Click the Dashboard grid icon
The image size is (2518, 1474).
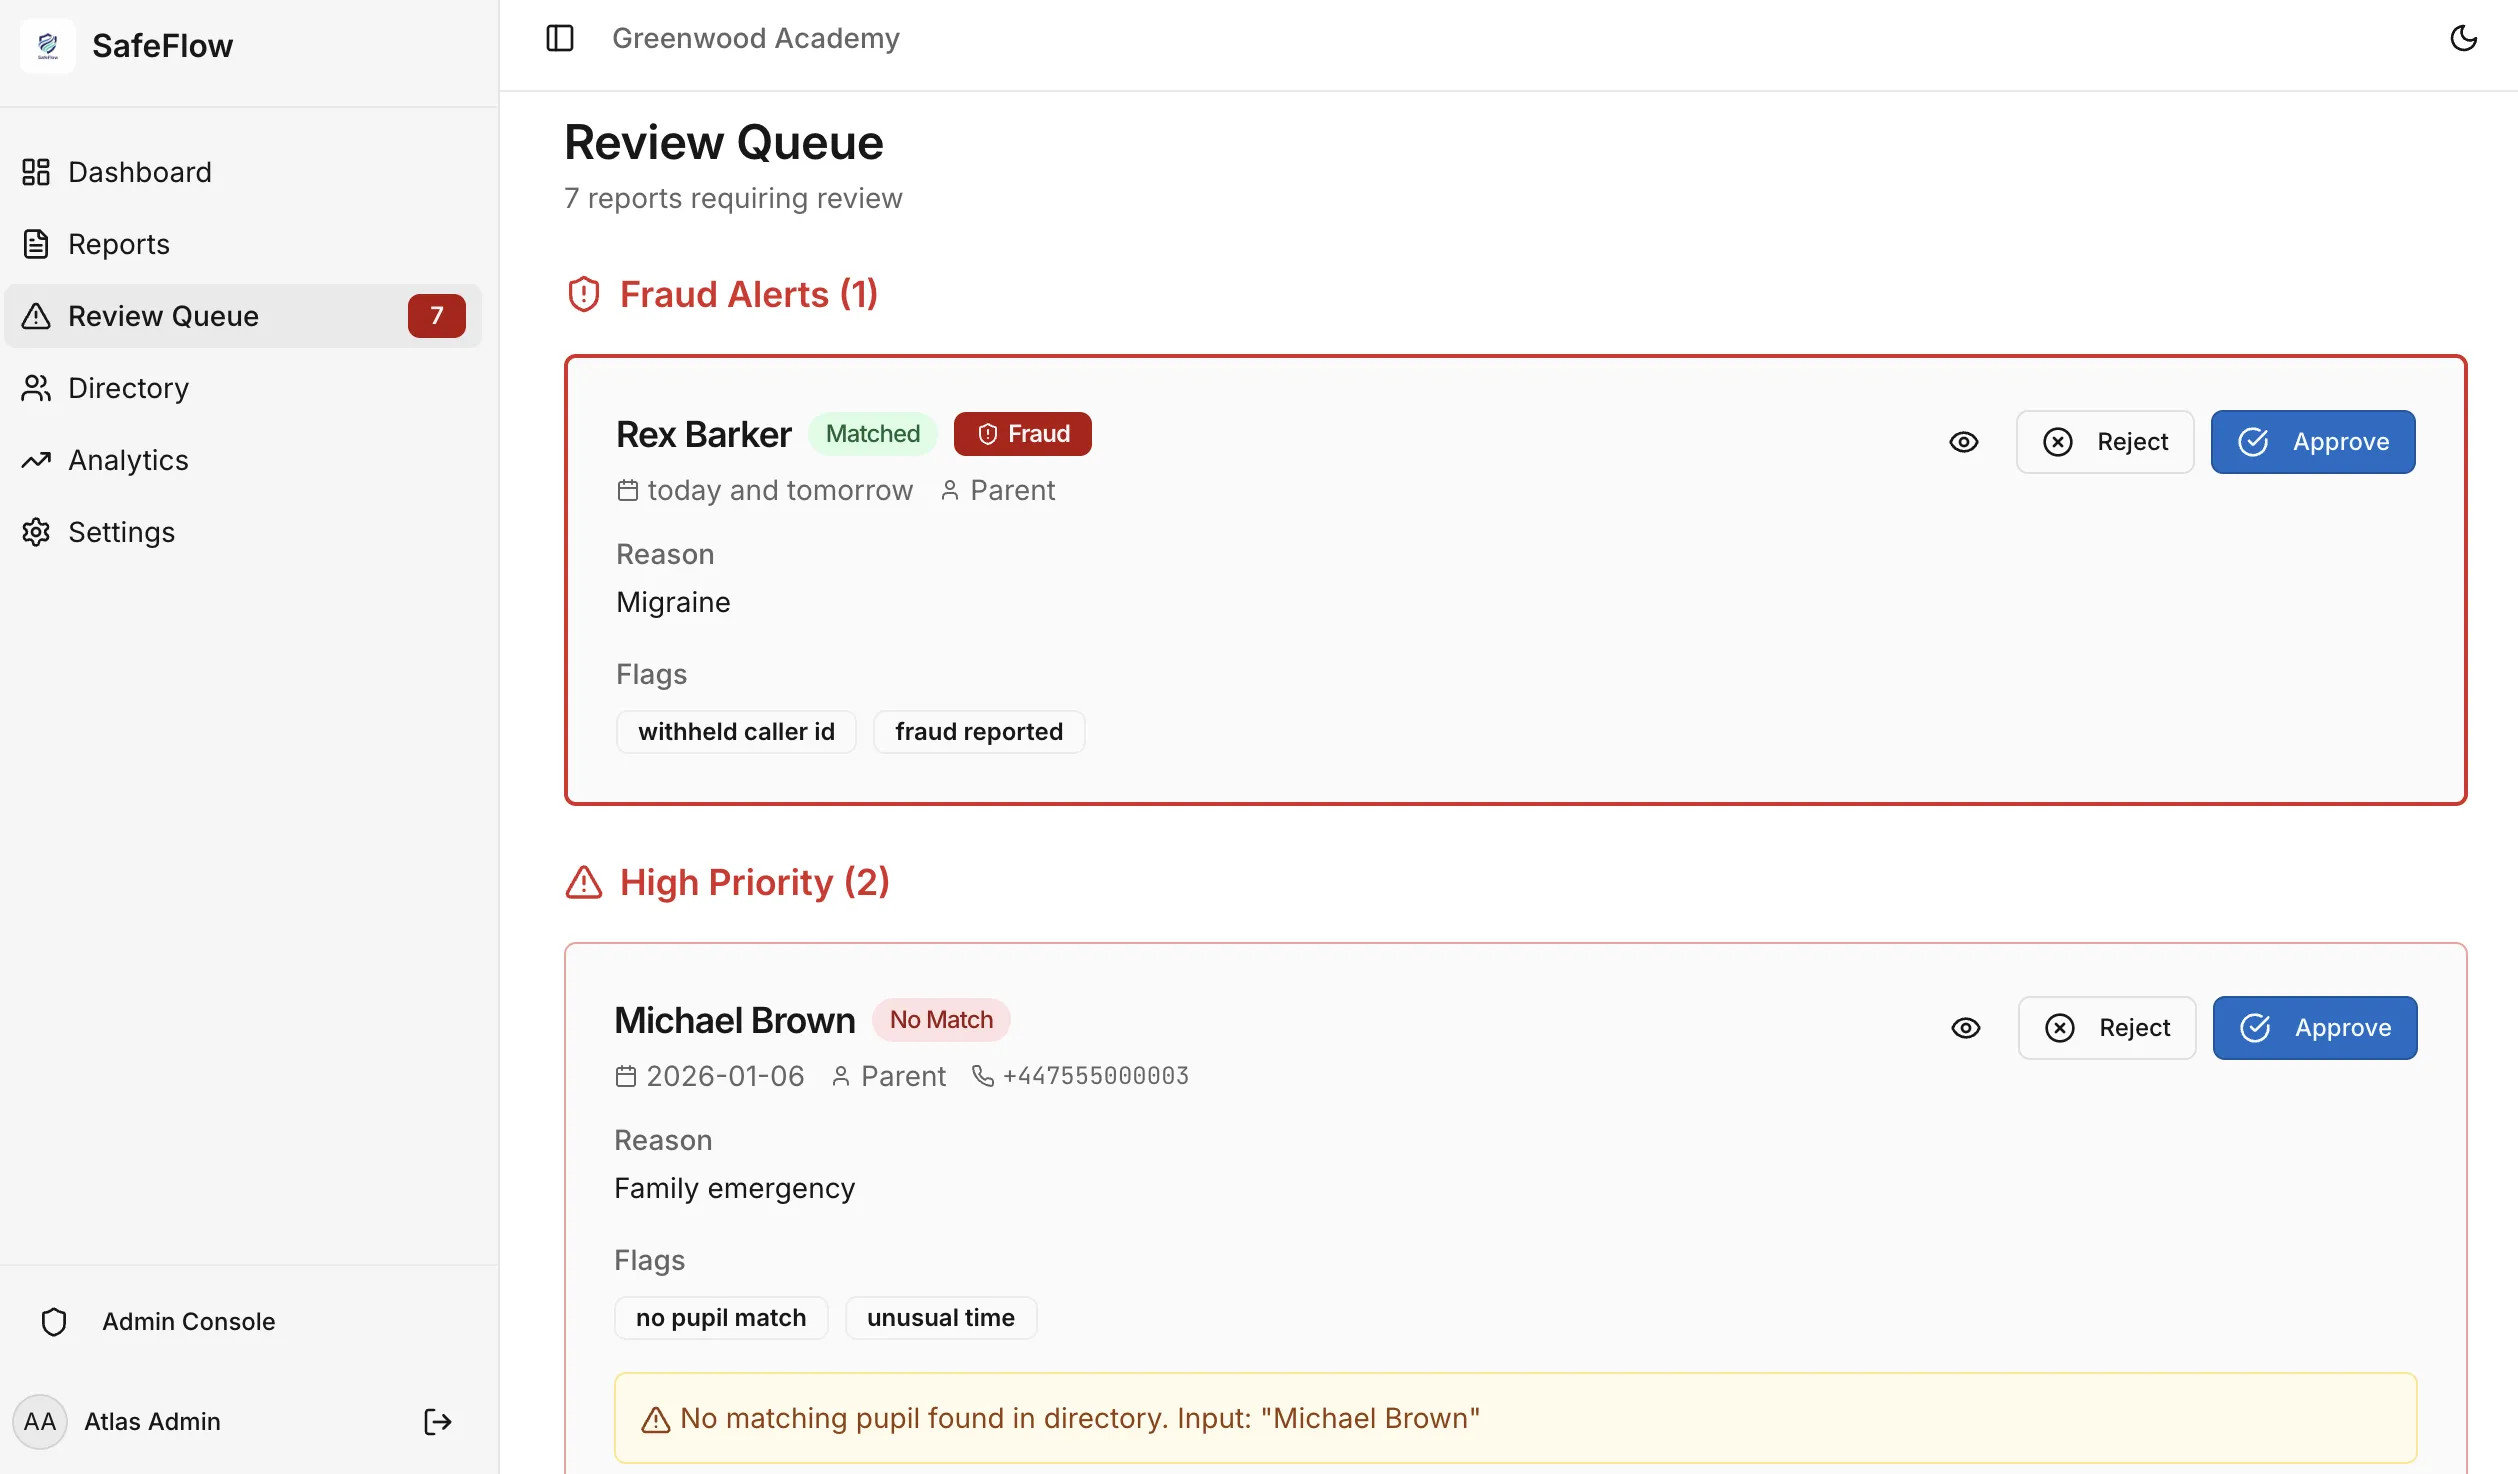pyautogui.click(x=36, y=172)
